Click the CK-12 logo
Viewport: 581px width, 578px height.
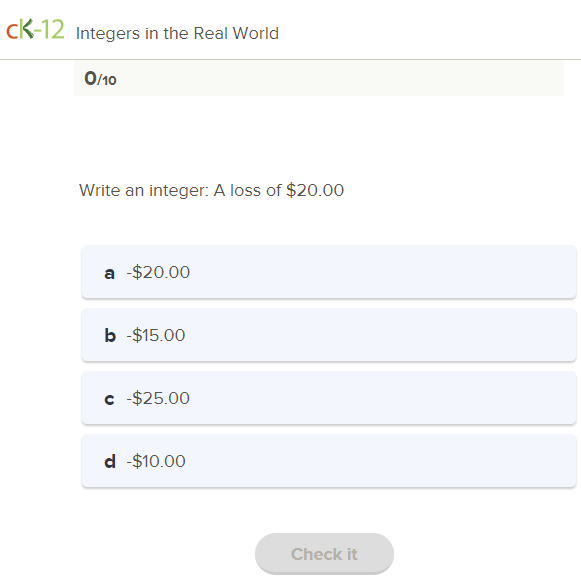[x=35, y=29]
